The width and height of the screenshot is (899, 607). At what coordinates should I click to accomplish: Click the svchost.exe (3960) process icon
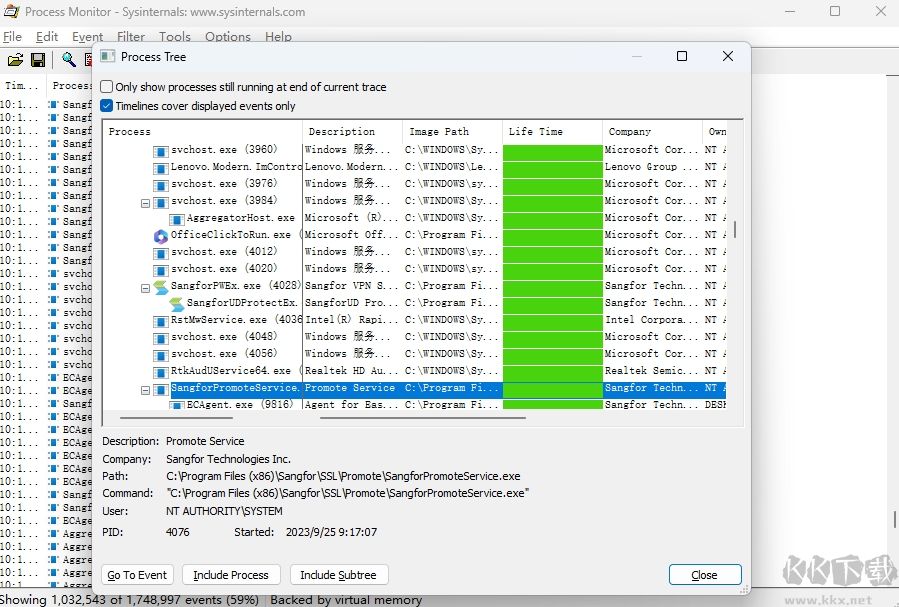161,151
